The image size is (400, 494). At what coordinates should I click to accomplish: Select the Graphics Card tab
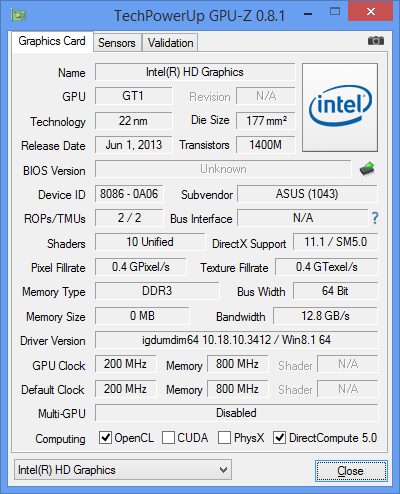coord(52,41)
